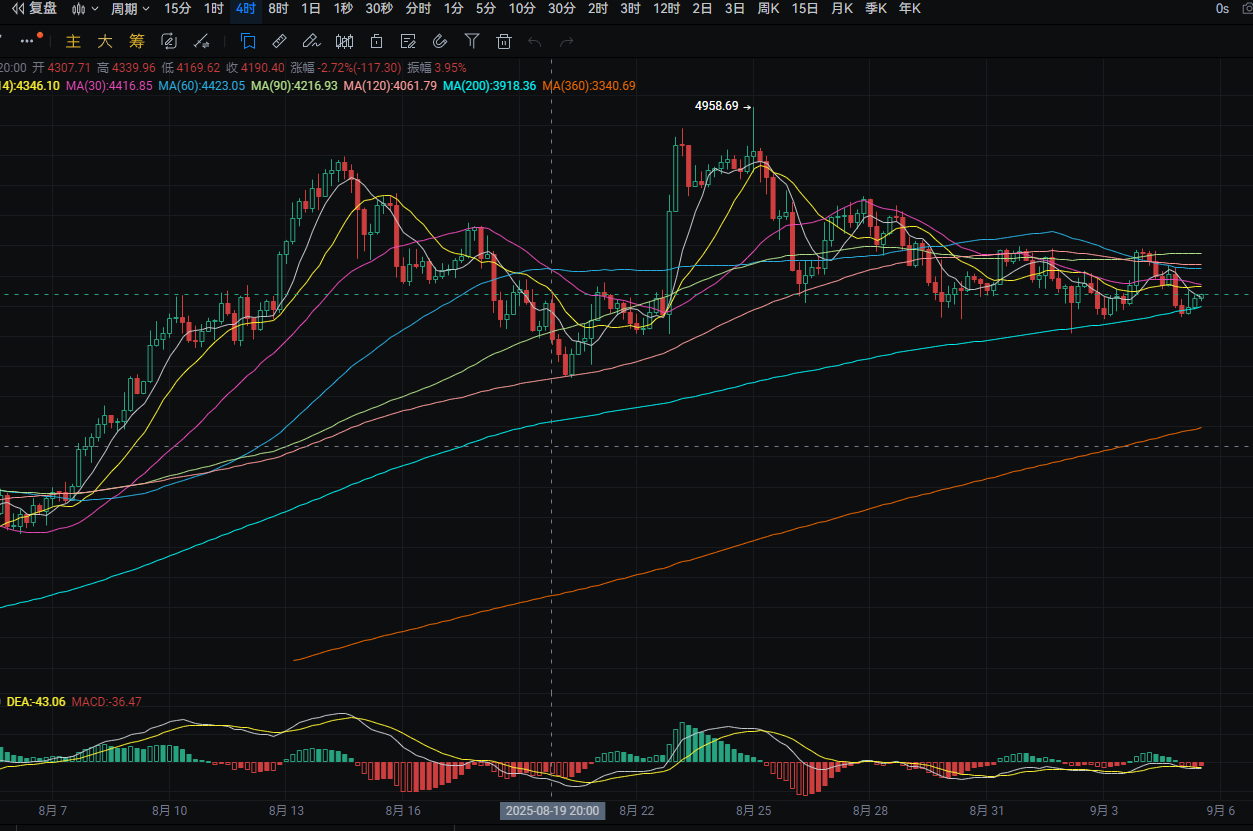Delete drawings with the trash icon

coord(504,41)
